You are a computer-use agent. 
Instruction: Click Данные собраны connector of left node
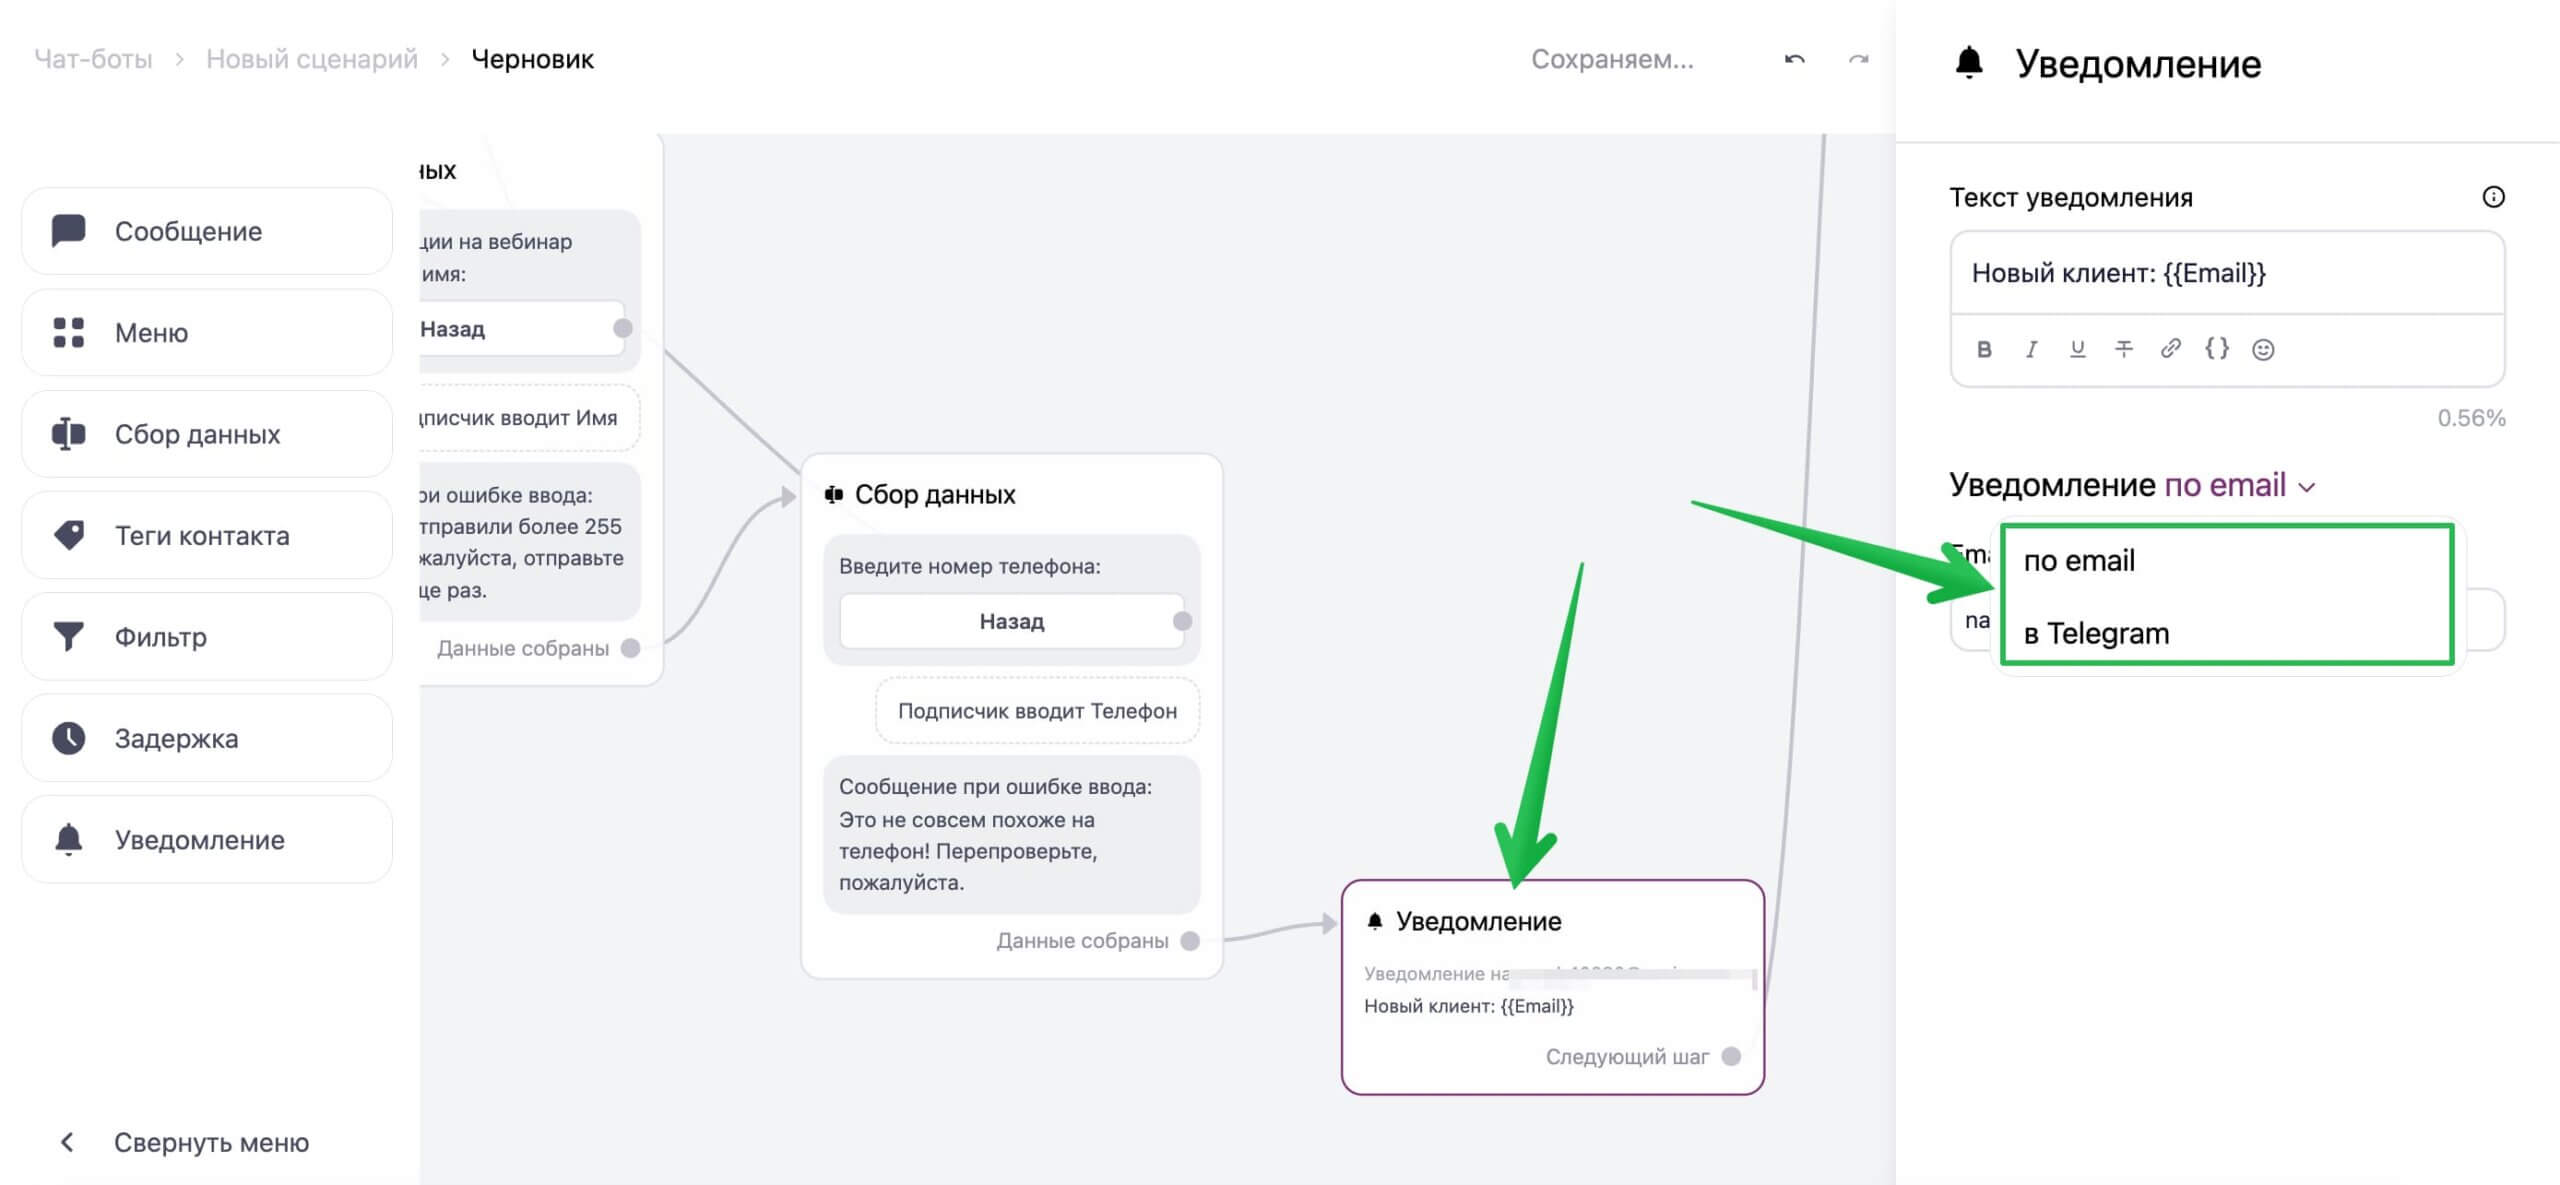[630, 648]
